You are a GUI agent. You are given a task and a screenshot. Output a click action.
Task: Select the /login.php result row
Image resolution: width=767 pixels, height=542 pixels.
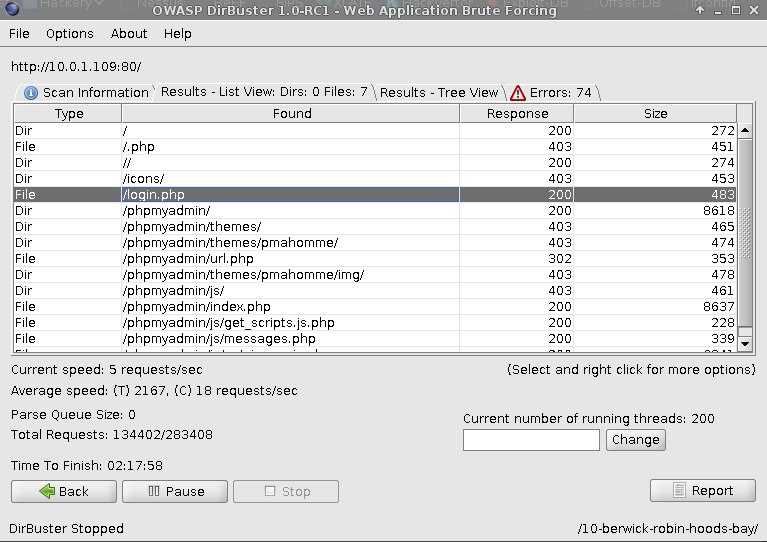pyautogui.click(x=290, y=195)
